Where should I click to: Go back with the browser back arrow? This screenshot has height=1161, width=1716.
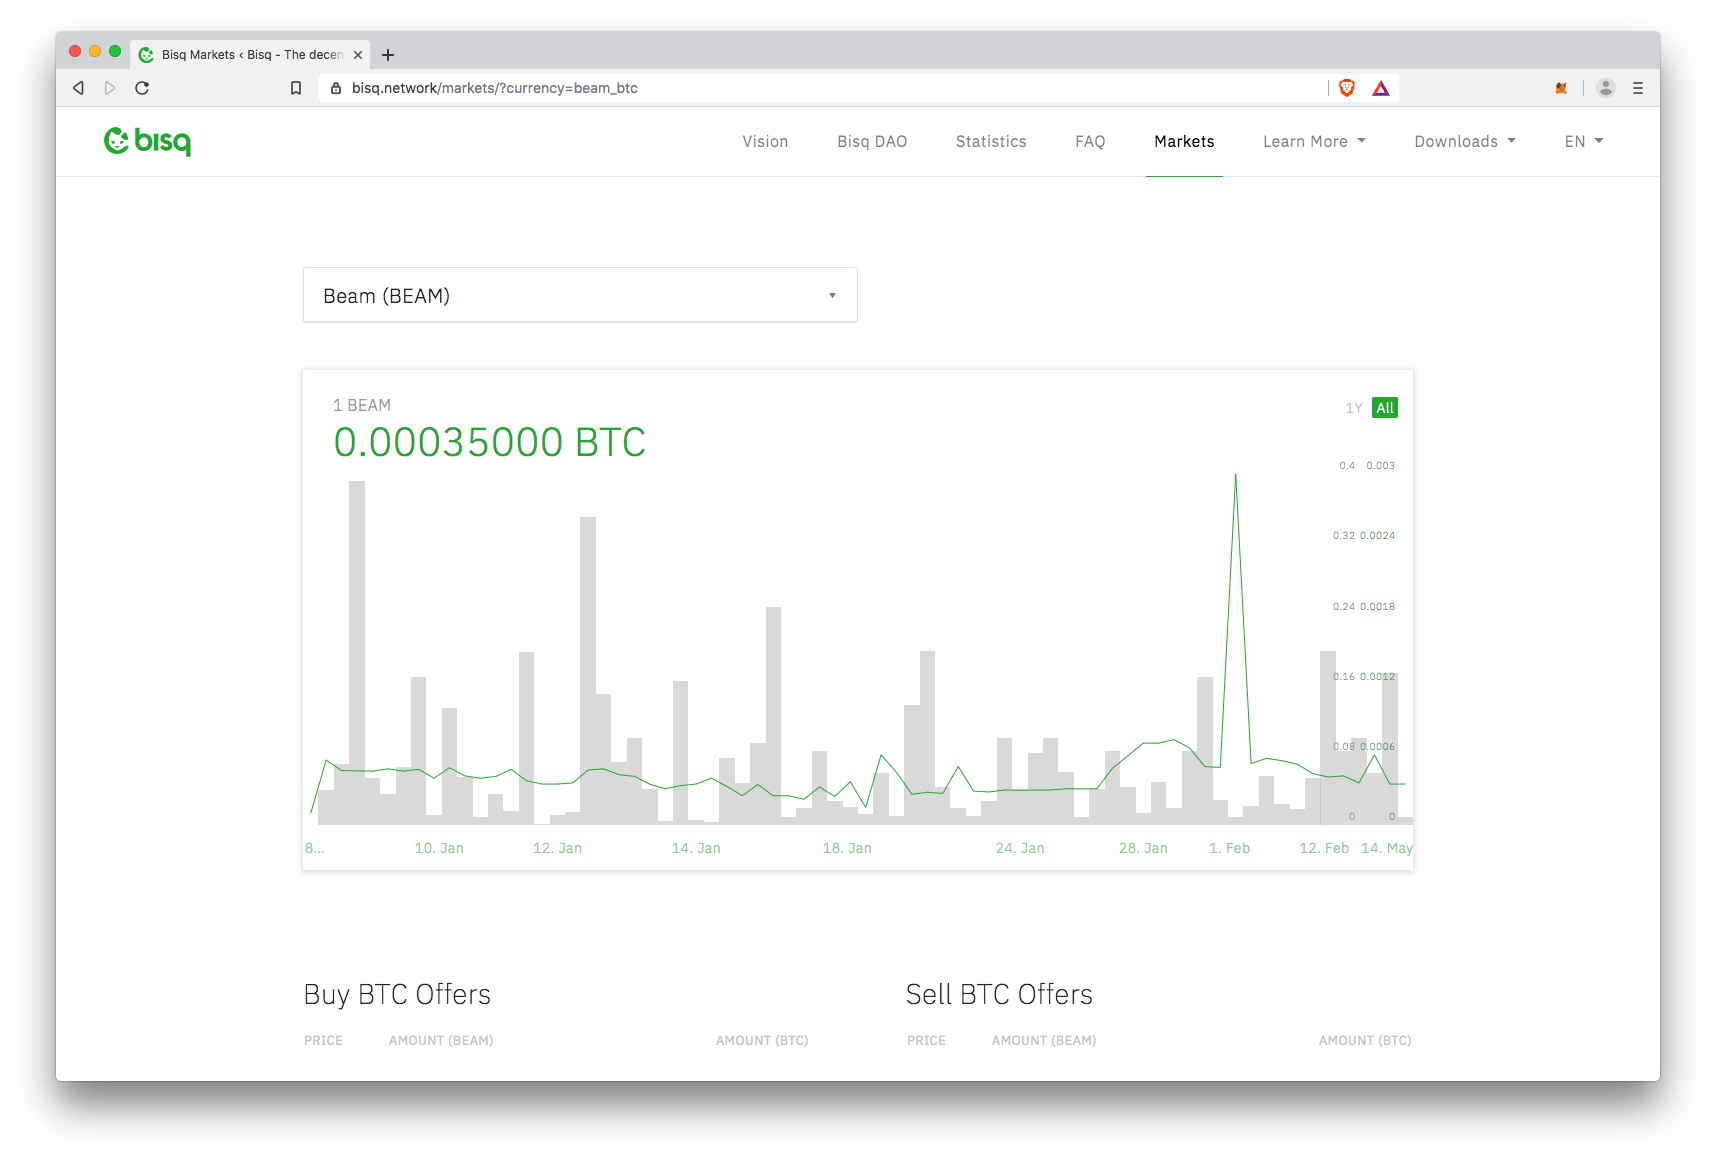[x=78, y=88]
